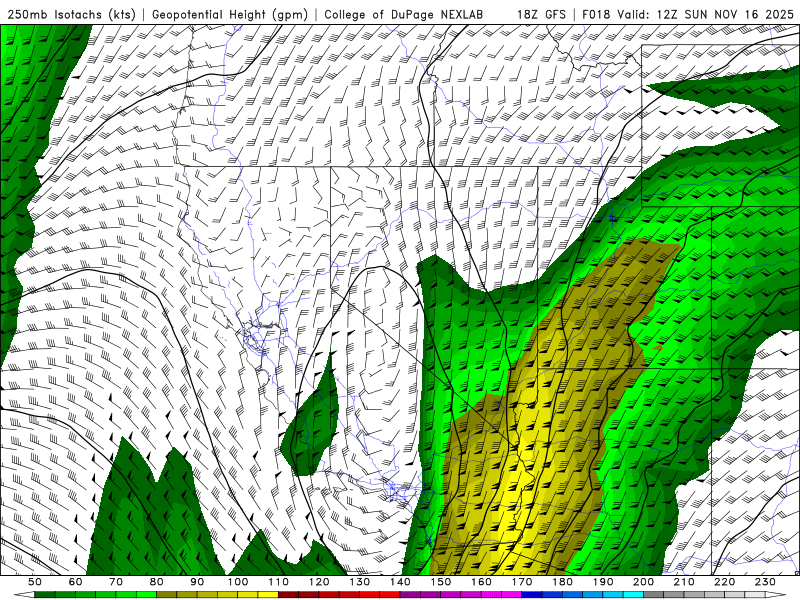Viewport: 800px width, 600px height.
Task: Click the '130' label on the color scale
Action: (x=359, y=582)
